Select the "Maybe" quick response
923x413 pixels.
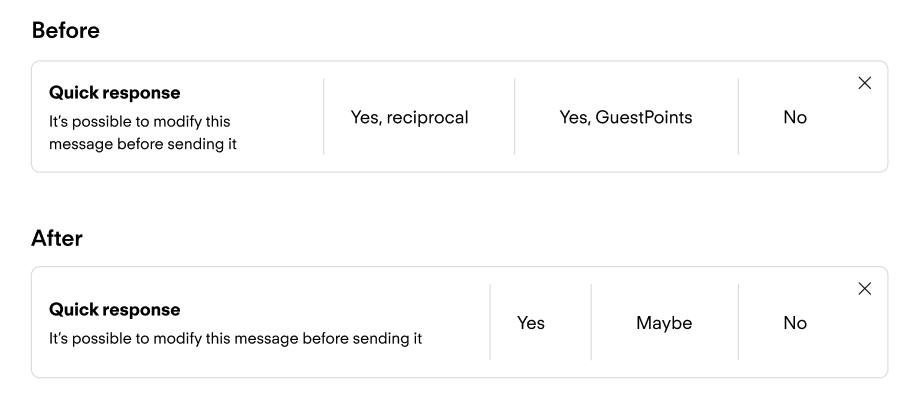pyautogui.click(x=664, y=323)
